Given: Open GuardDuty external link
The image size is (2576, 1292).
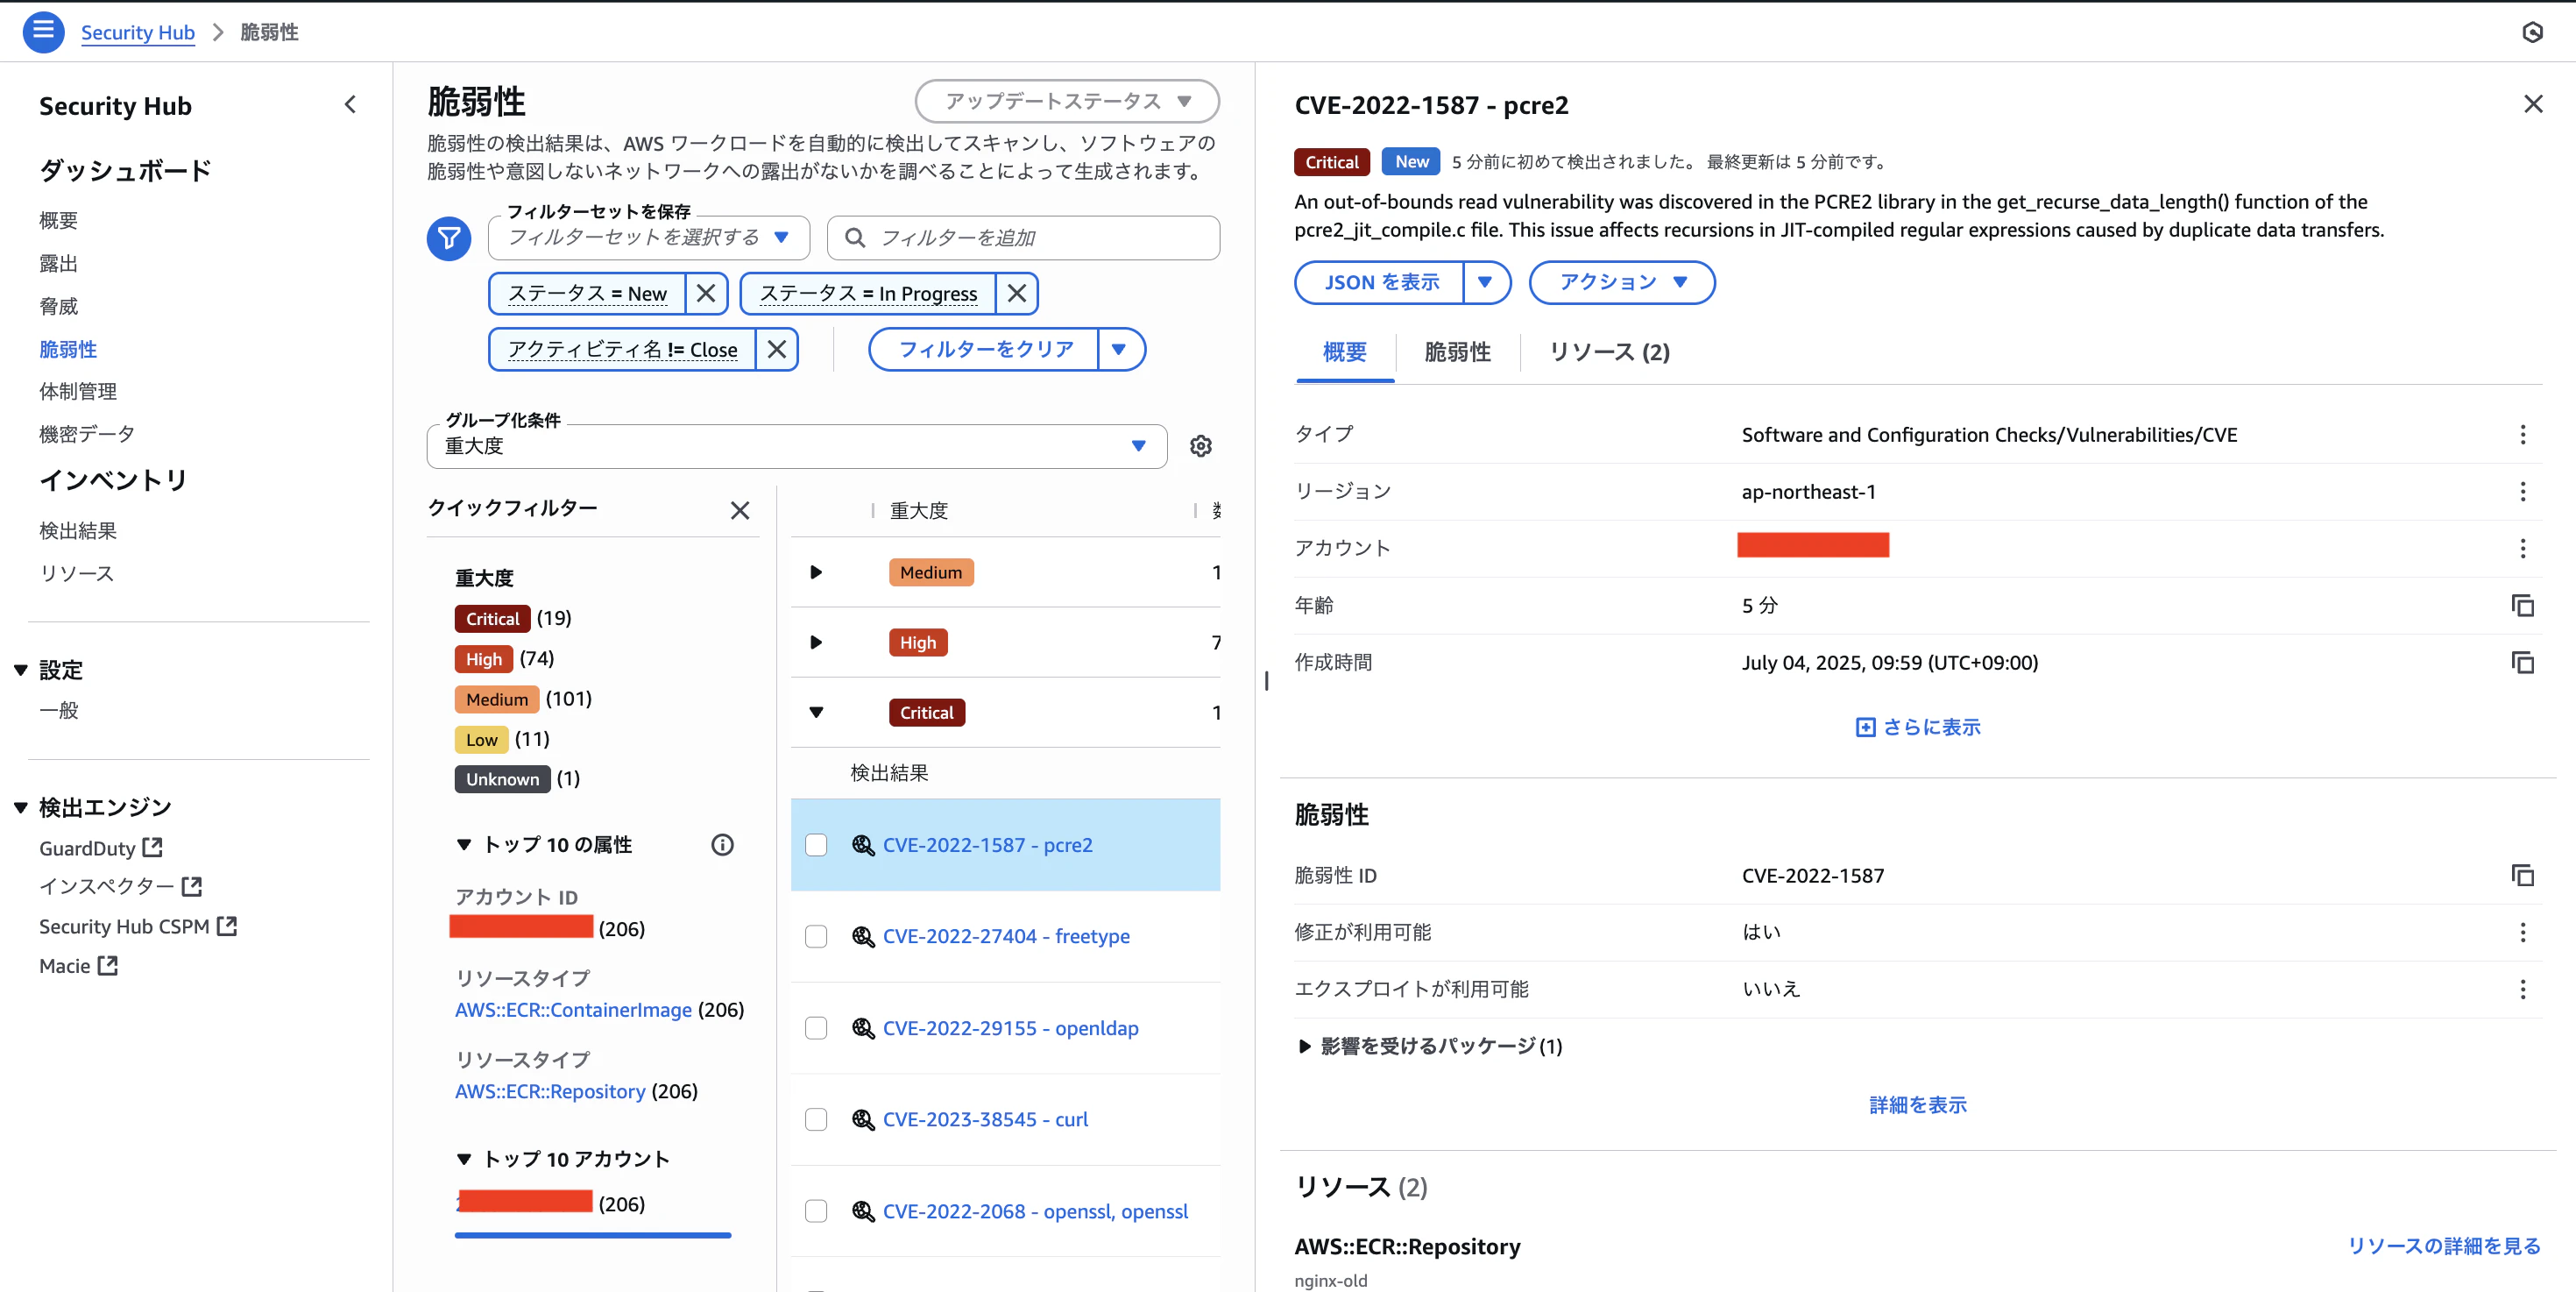Looking at the screenshot, I should 100,848.
